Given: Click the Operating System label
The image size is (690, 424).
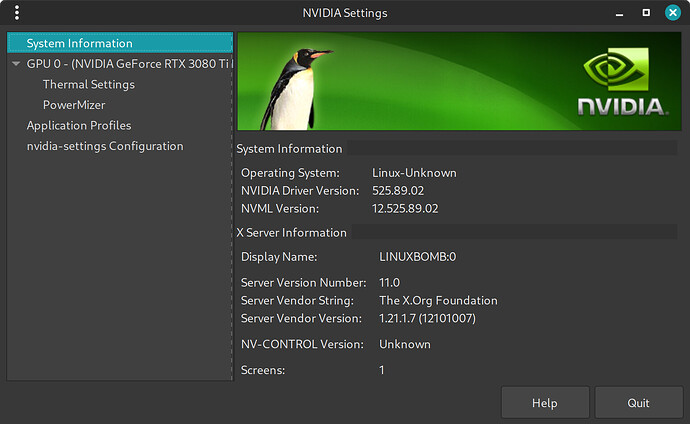Looking at the screenshot, I should coord(290,173).
